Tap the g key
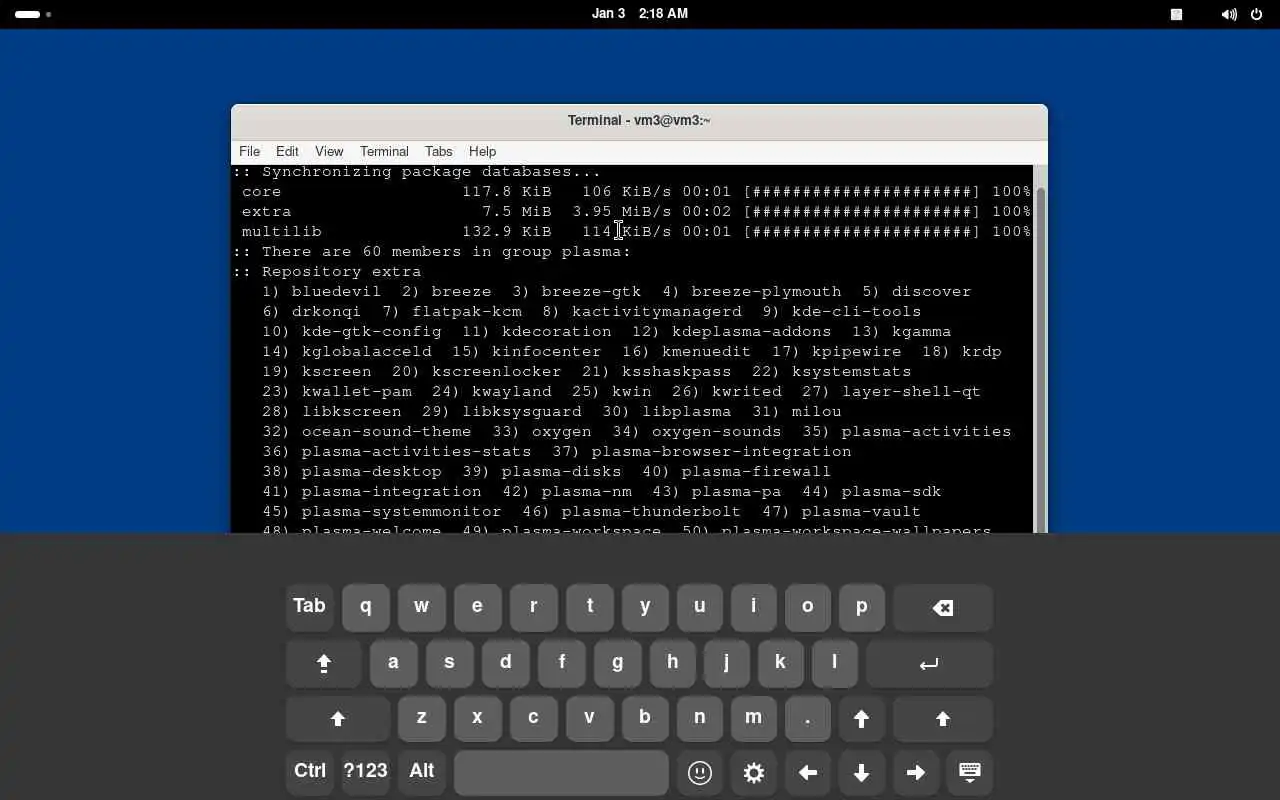This screenshot has height=800, width=1280. [618, 663]
